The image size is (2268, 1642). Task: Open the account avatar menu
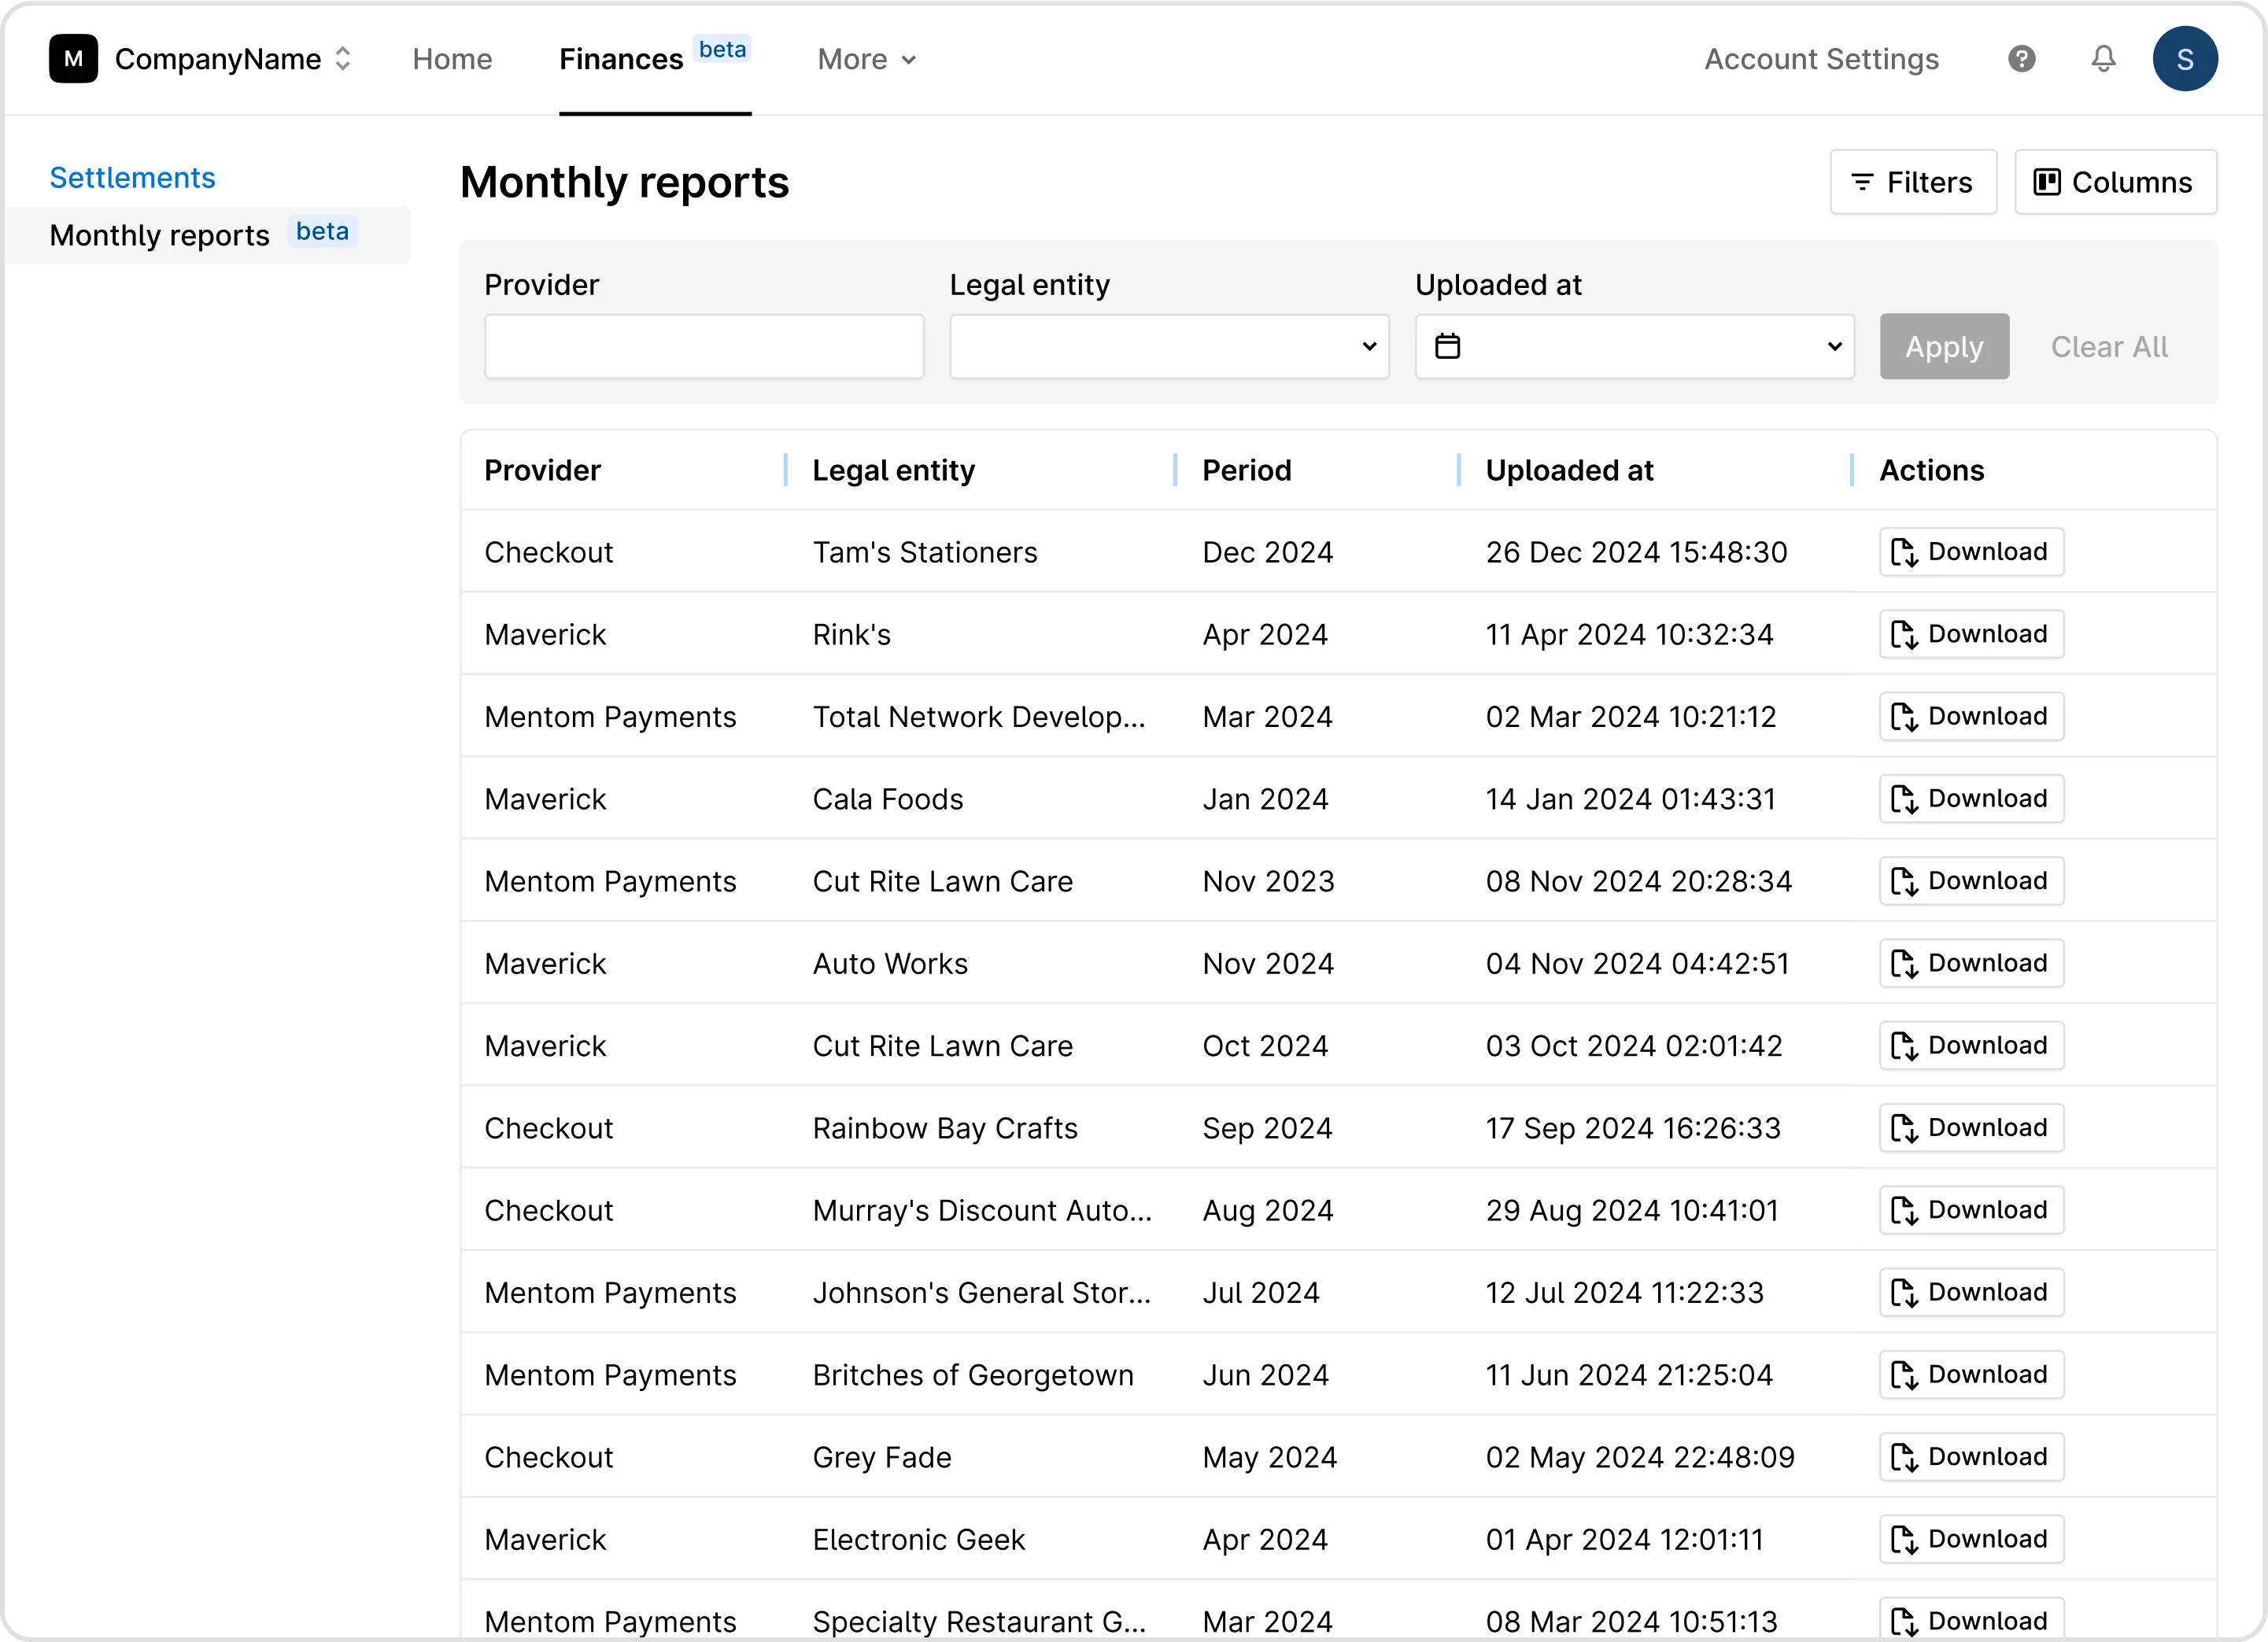2186,59
